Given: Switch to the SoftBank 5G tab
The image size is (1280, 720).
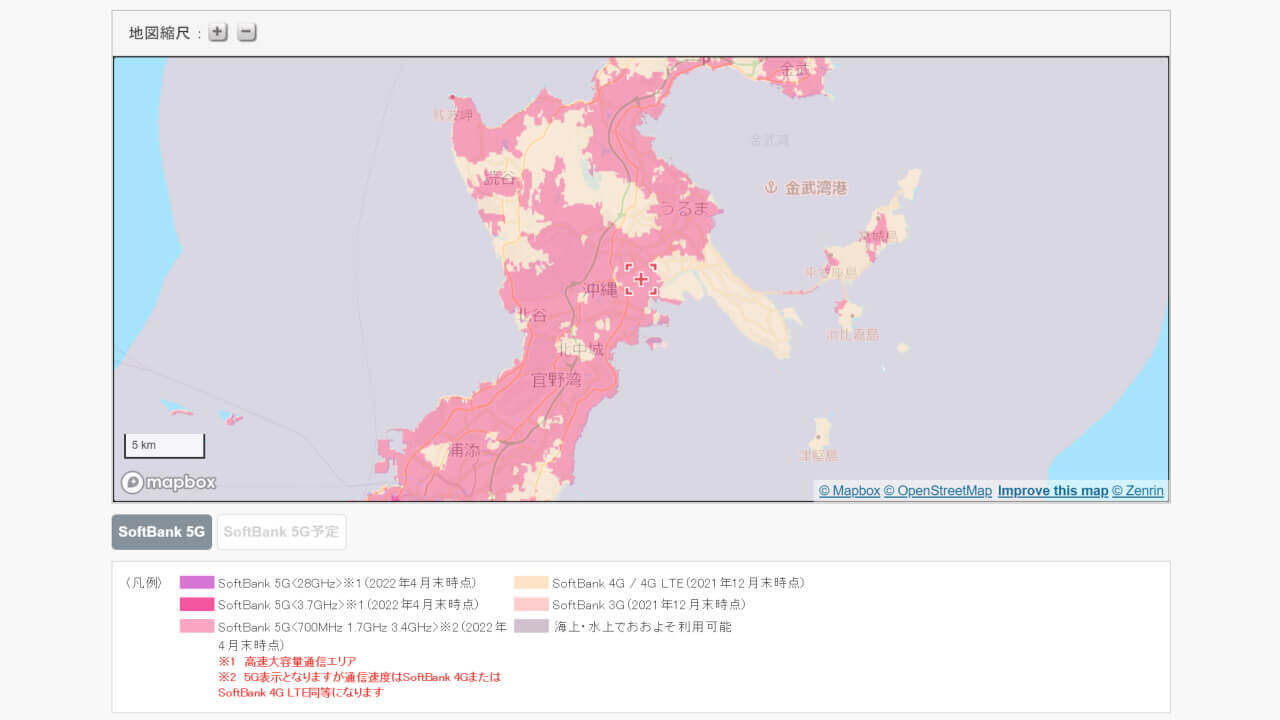Looking at the screenshot, I should [161, 531].
